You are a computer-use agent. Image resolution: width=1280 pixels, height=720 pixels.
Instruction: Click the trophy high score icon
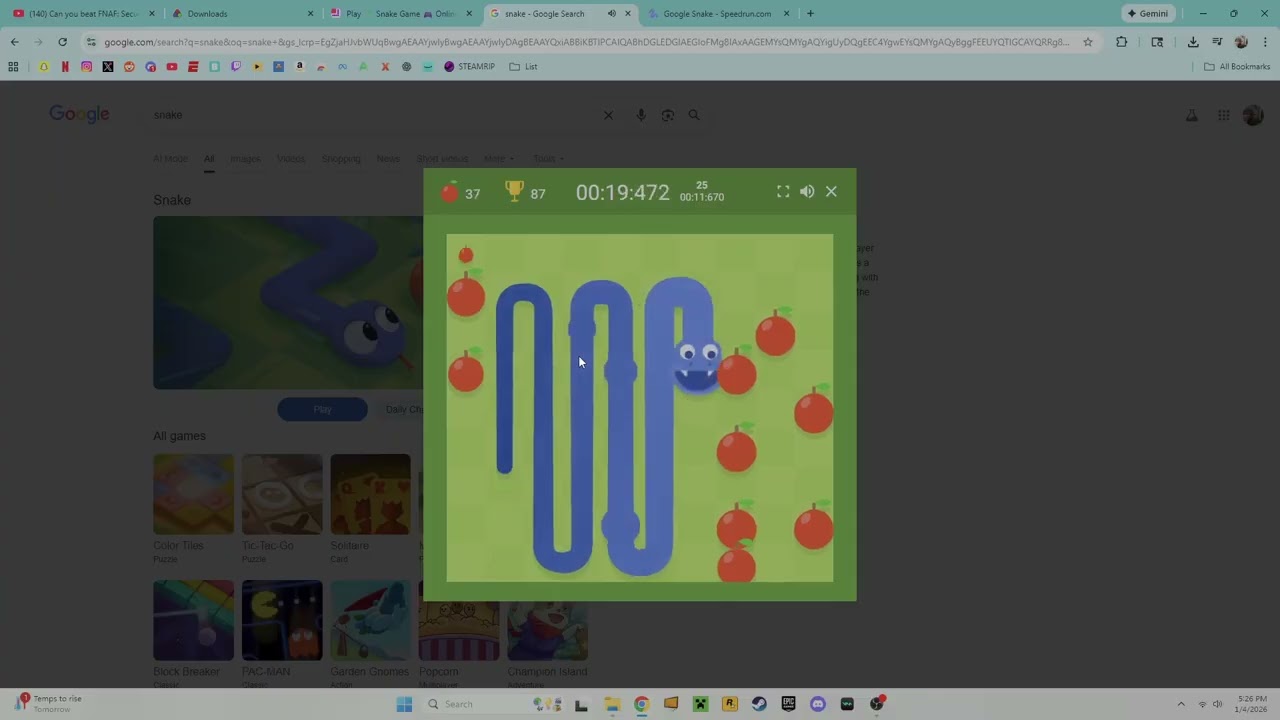click(514, 191)
